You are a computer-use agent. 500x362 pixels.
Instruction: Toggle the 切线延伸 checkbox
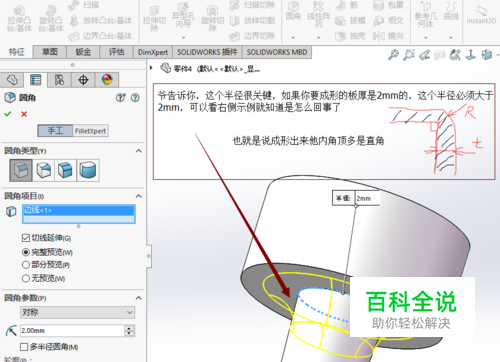pyautogui.click(x=26, y=238)
